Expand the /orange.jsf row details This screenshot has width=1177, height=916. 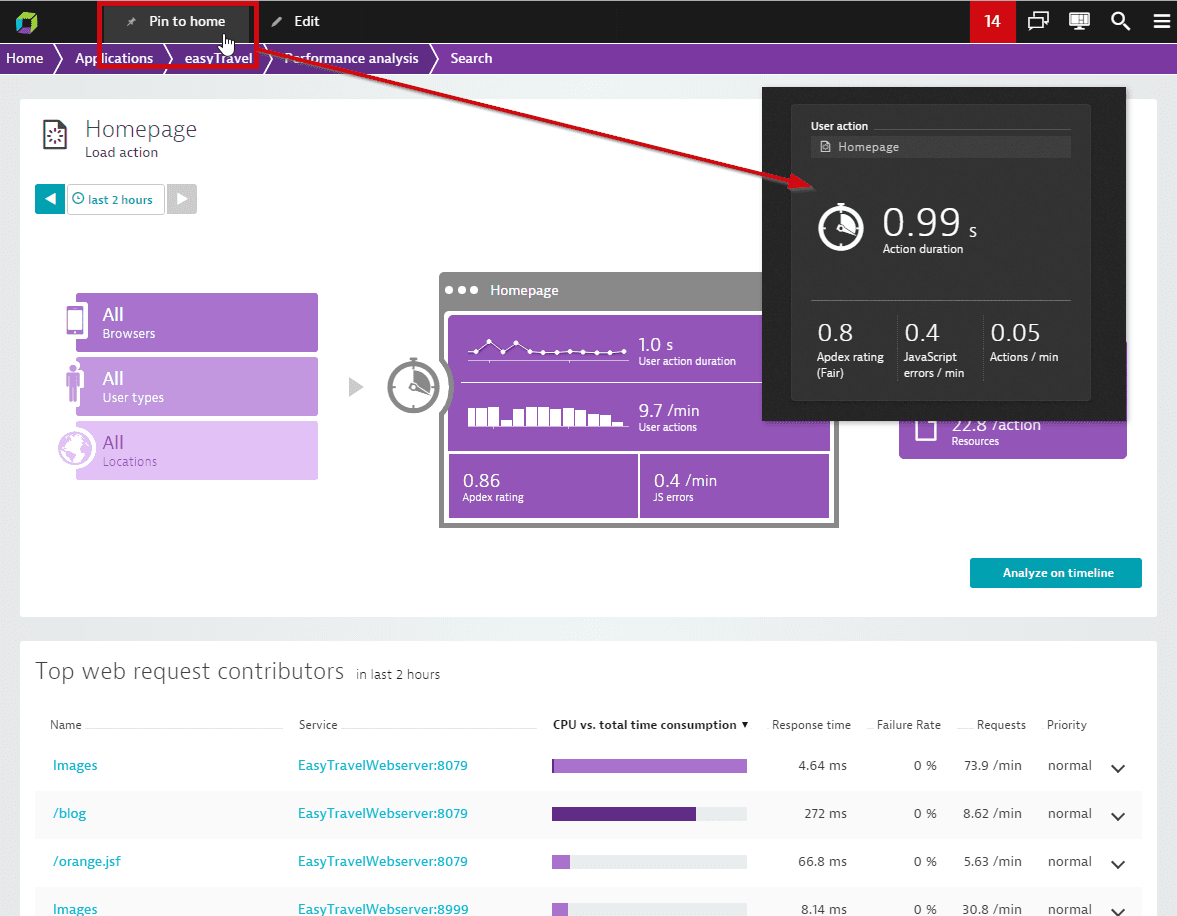pyautogui.click(x=1118, y=864)
